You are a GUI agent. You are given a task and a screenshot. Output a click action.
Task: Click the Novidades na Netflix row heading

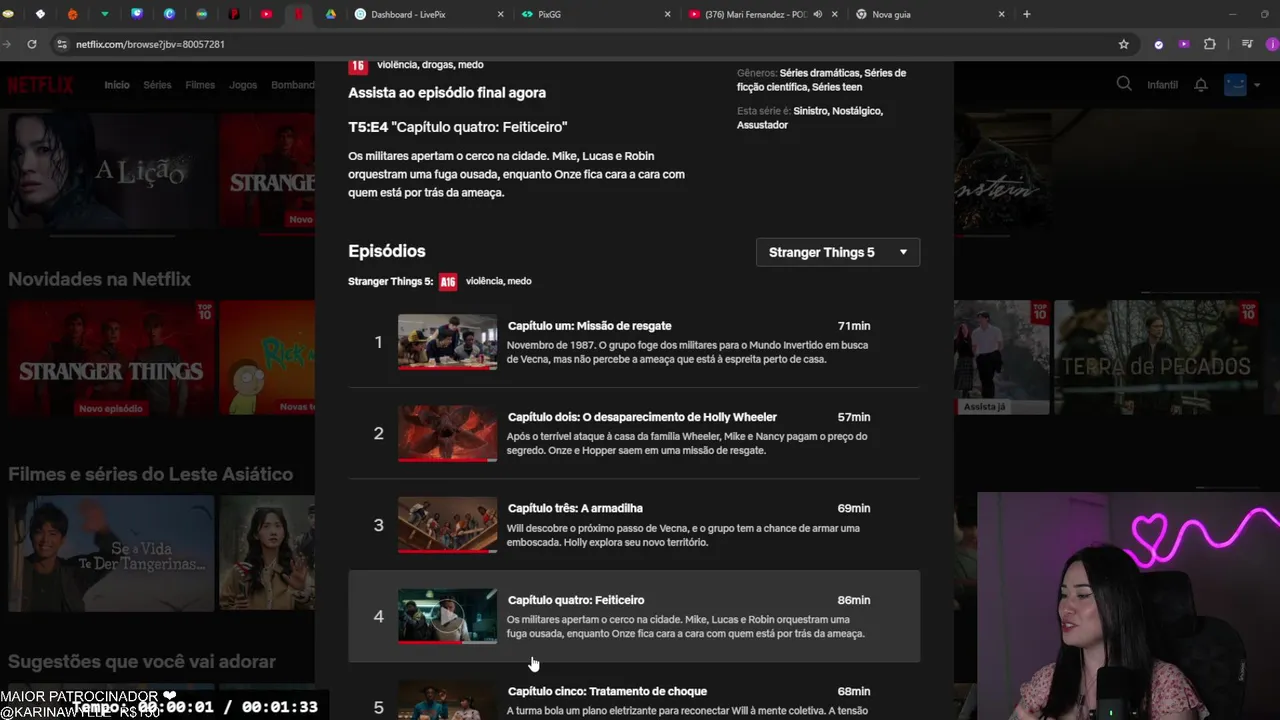click(99, 279)
